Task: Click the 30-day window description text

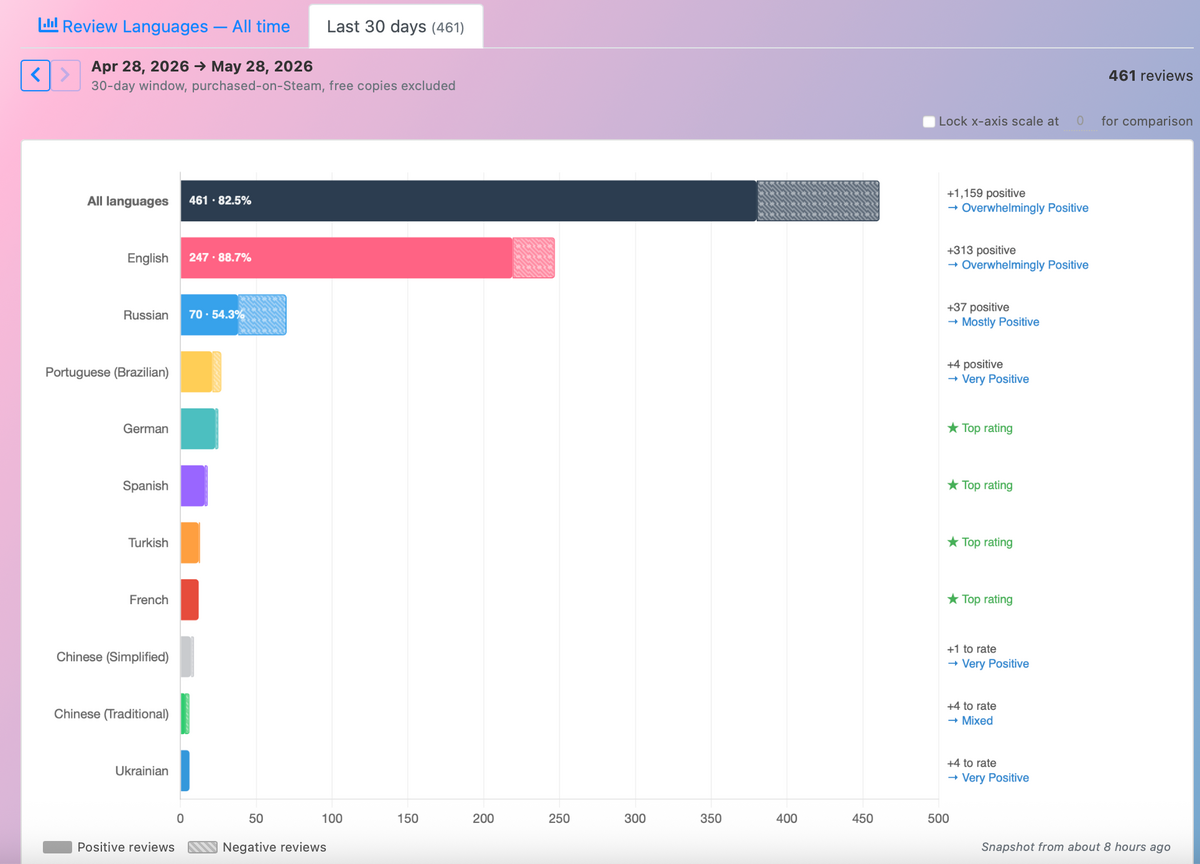Action: (273, 86)
